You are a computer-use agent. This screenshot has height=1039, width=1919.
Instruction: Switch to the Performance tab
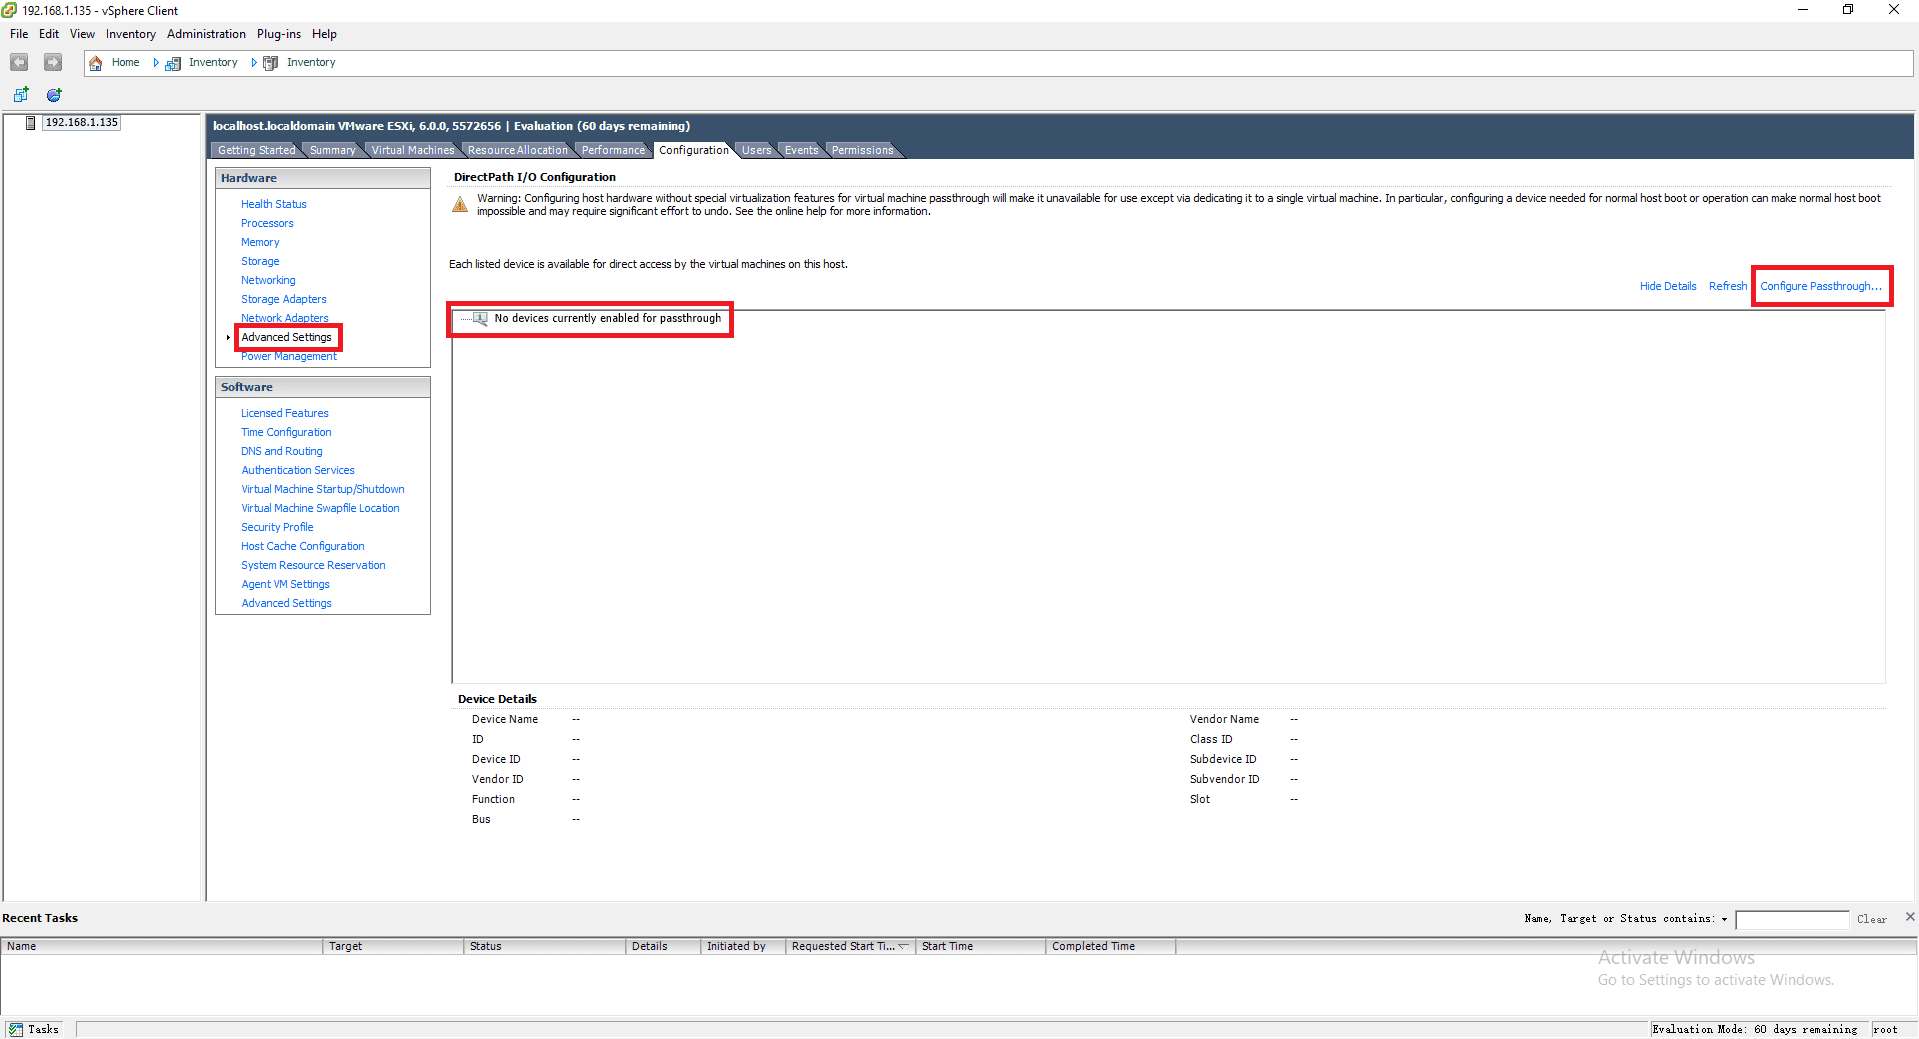click(x=613, y=150)
